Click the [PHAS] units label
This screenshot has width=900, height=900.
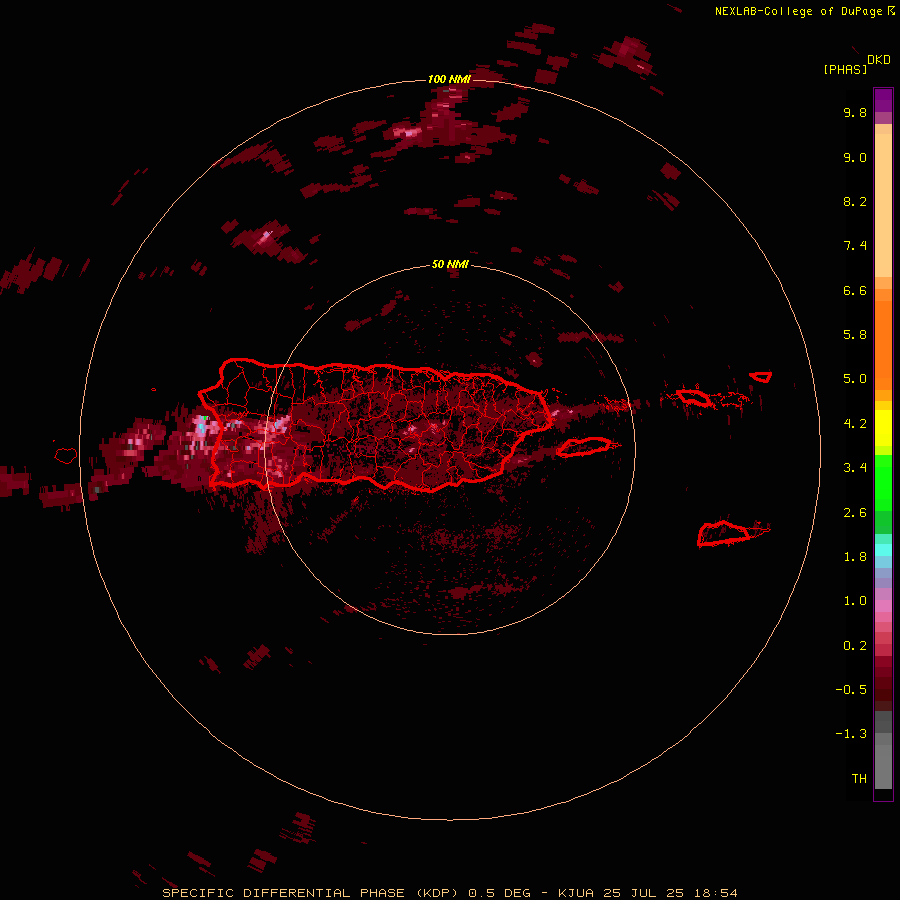845,69
